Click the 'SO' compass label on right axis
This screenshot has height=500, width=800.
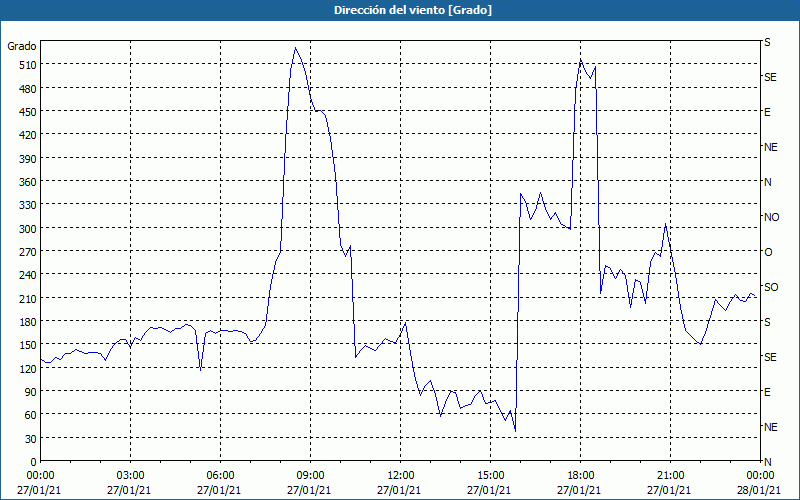[771, 287]
